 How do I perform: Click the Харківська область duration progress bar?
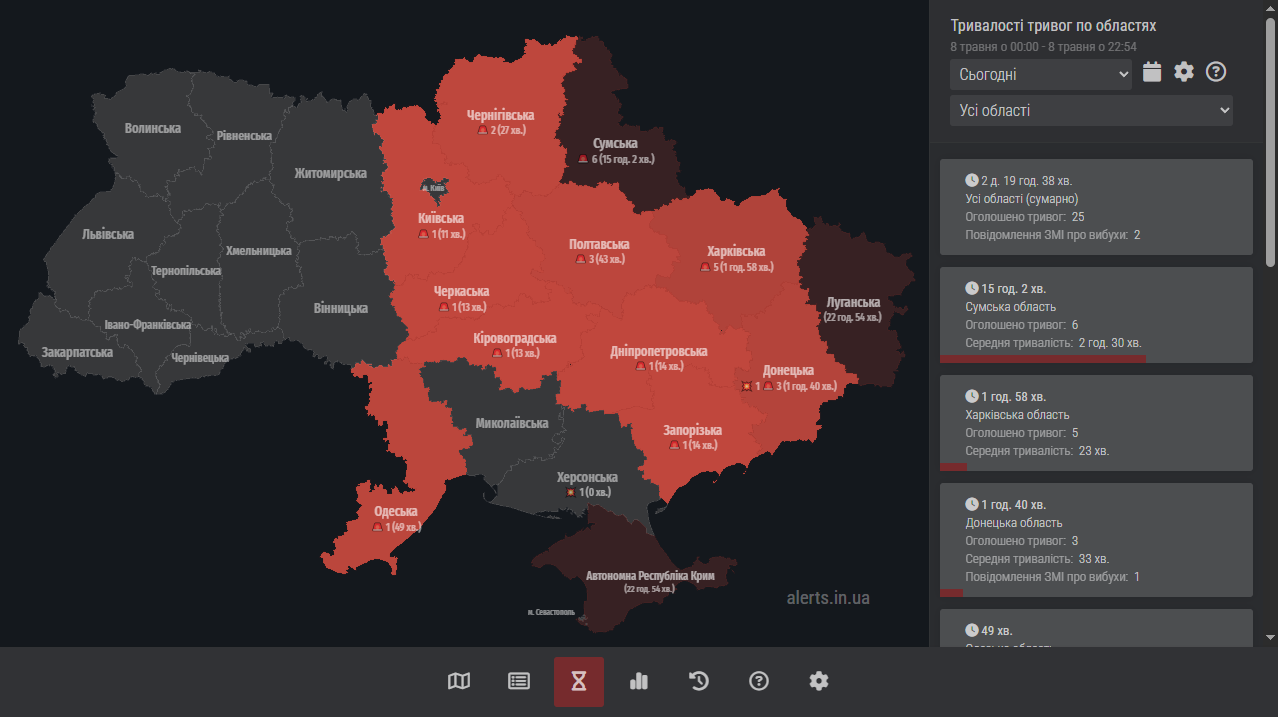click(954, 467)
